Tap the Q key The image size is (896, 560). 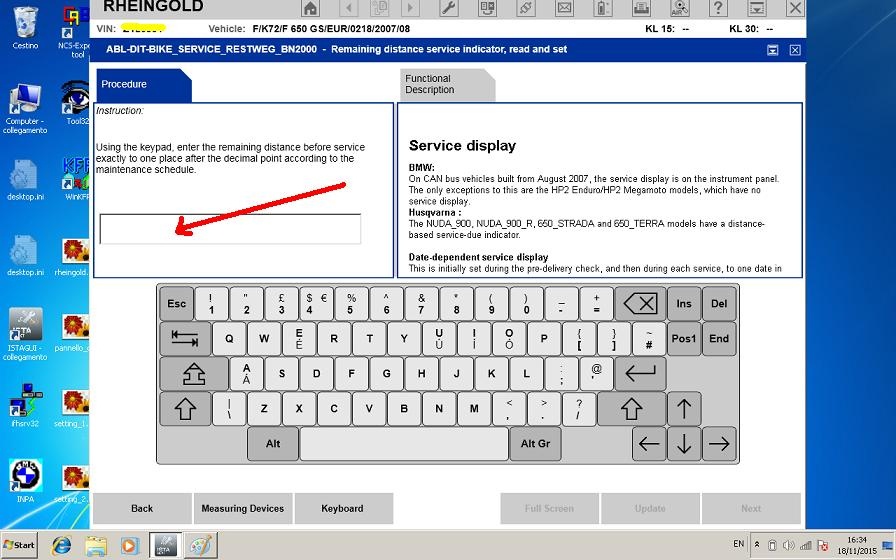coord(229,338)
